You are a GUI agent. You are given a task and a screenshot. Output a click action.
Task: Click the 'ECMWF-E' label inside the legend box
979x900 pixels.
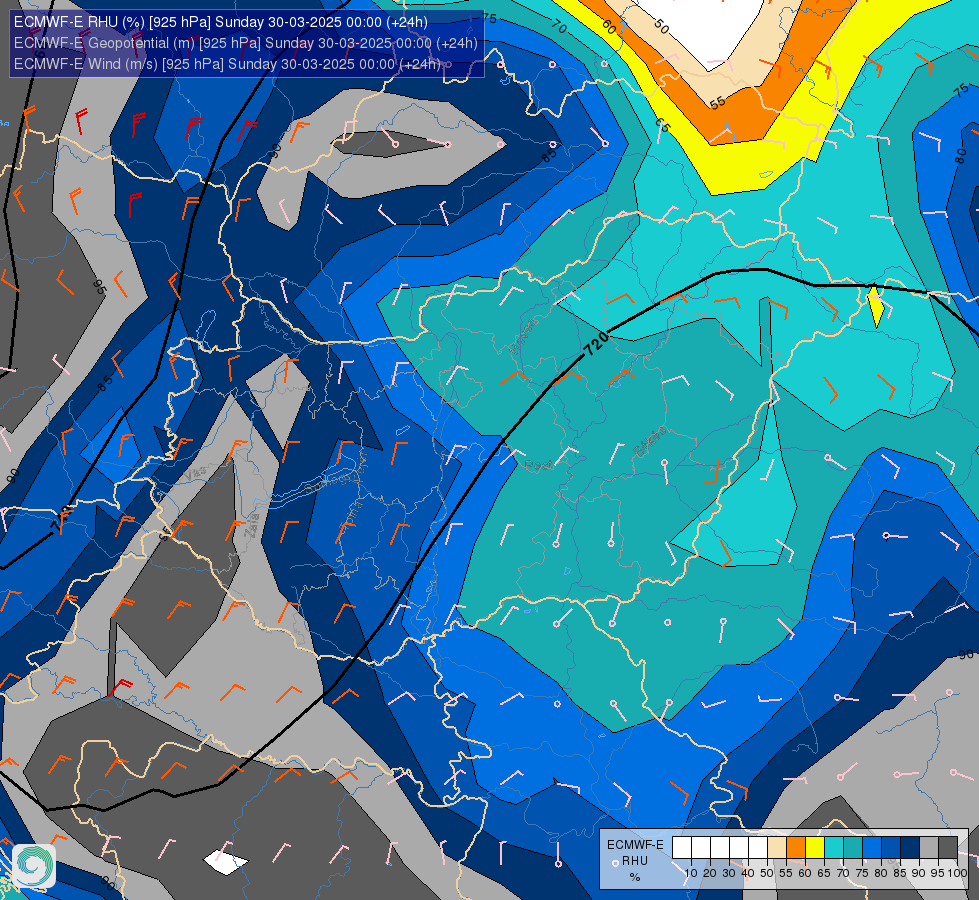click(x=635, y=845)
